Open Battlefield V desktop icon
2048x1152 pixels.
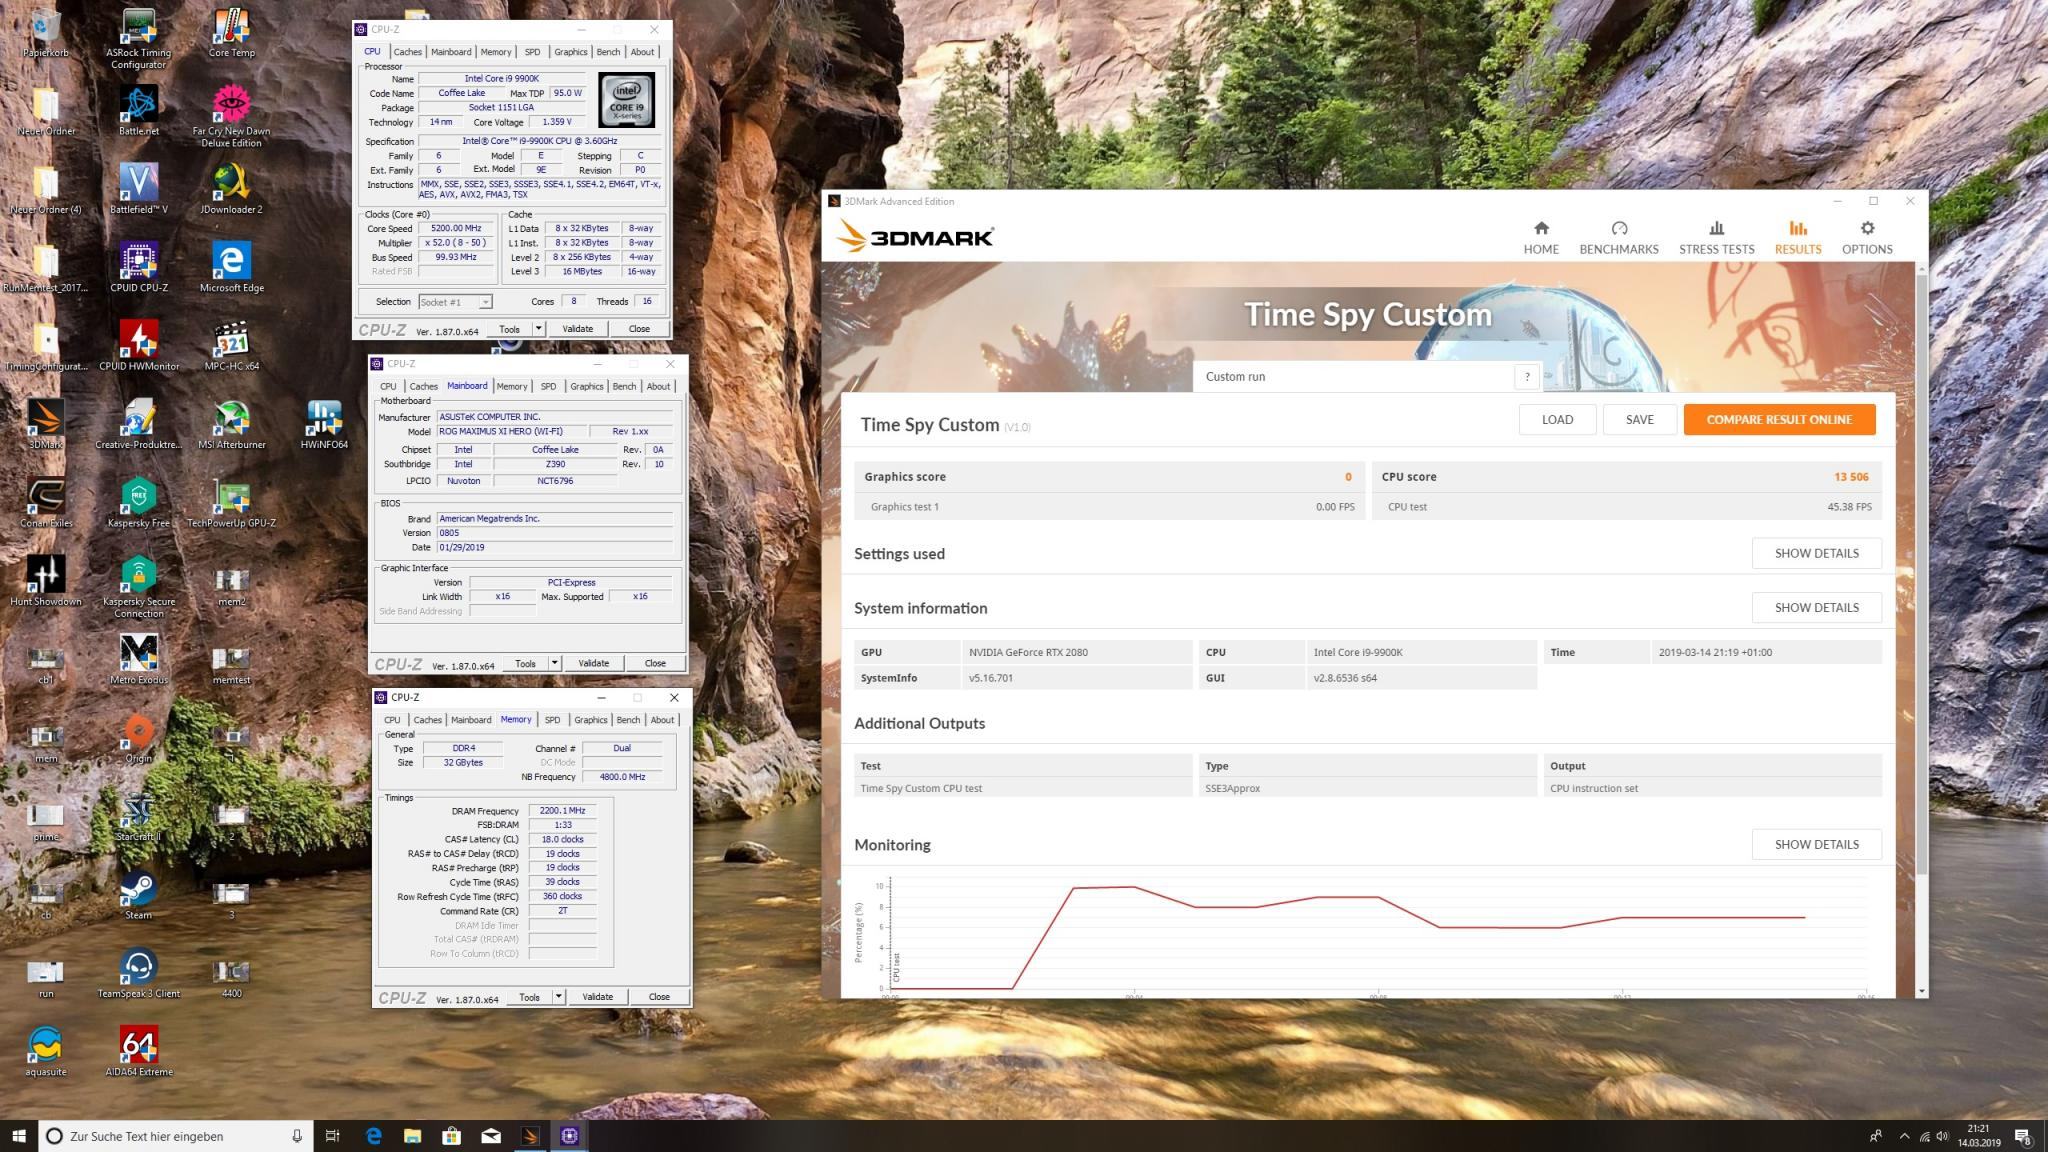[138, 189]
